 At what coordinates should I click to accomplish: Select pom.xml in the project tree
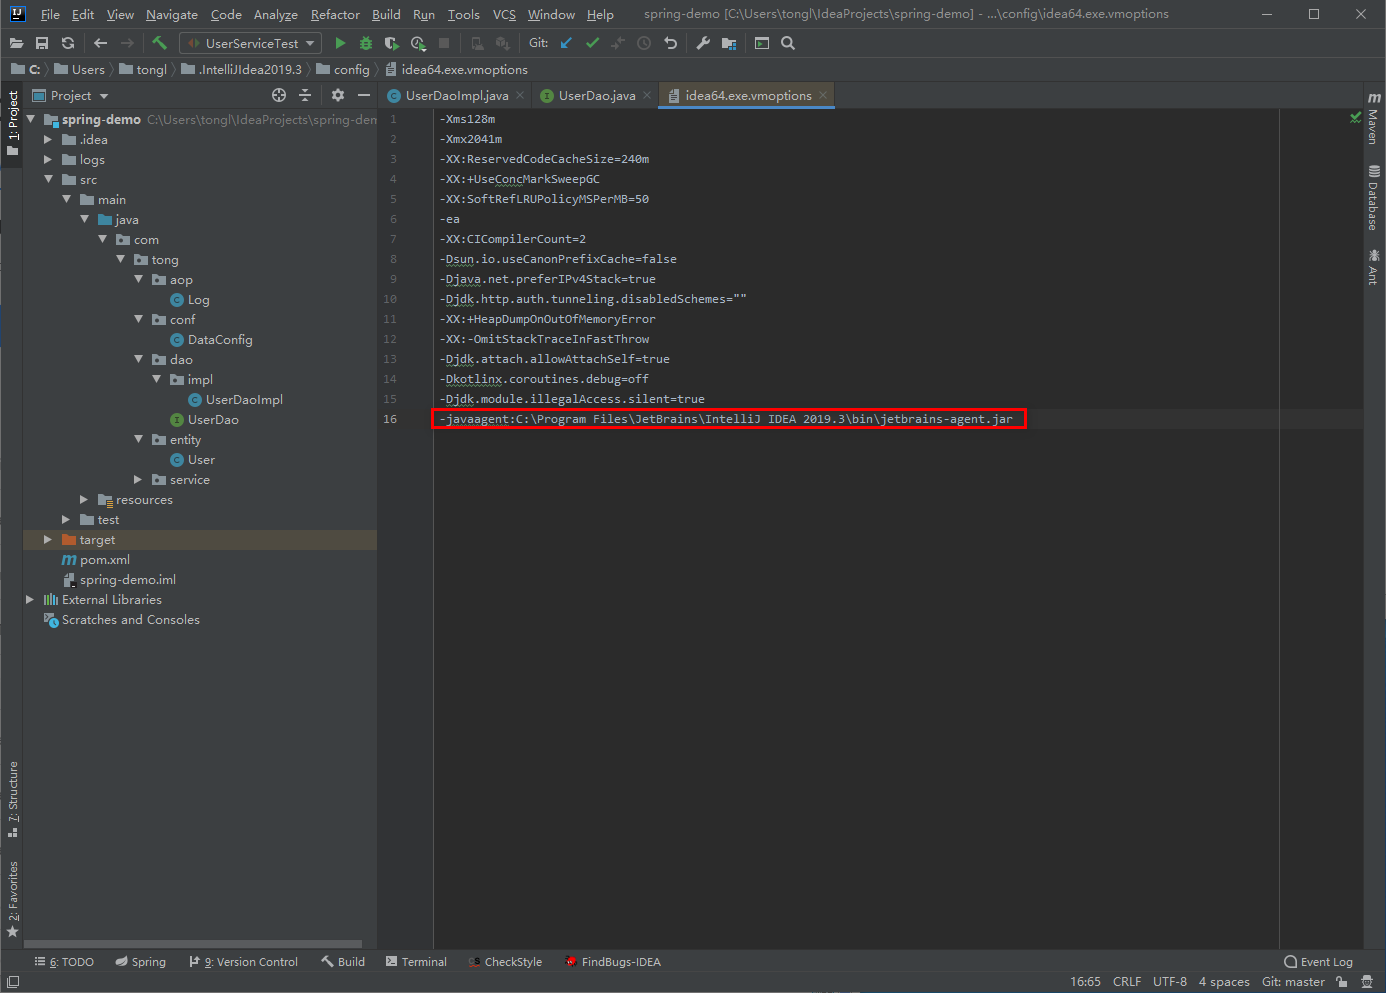(x=105, y=559)
